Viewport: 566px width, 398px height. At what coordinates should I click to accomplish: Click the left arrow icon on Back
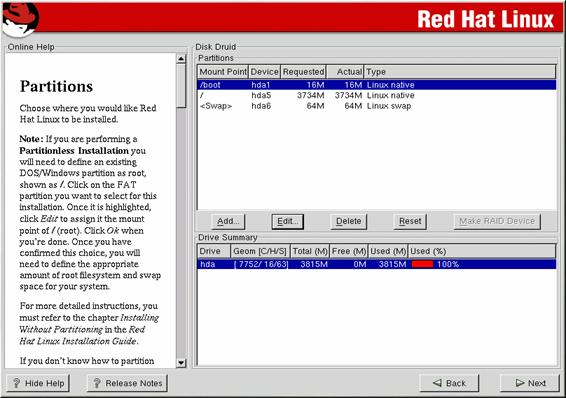pos(437,383)
